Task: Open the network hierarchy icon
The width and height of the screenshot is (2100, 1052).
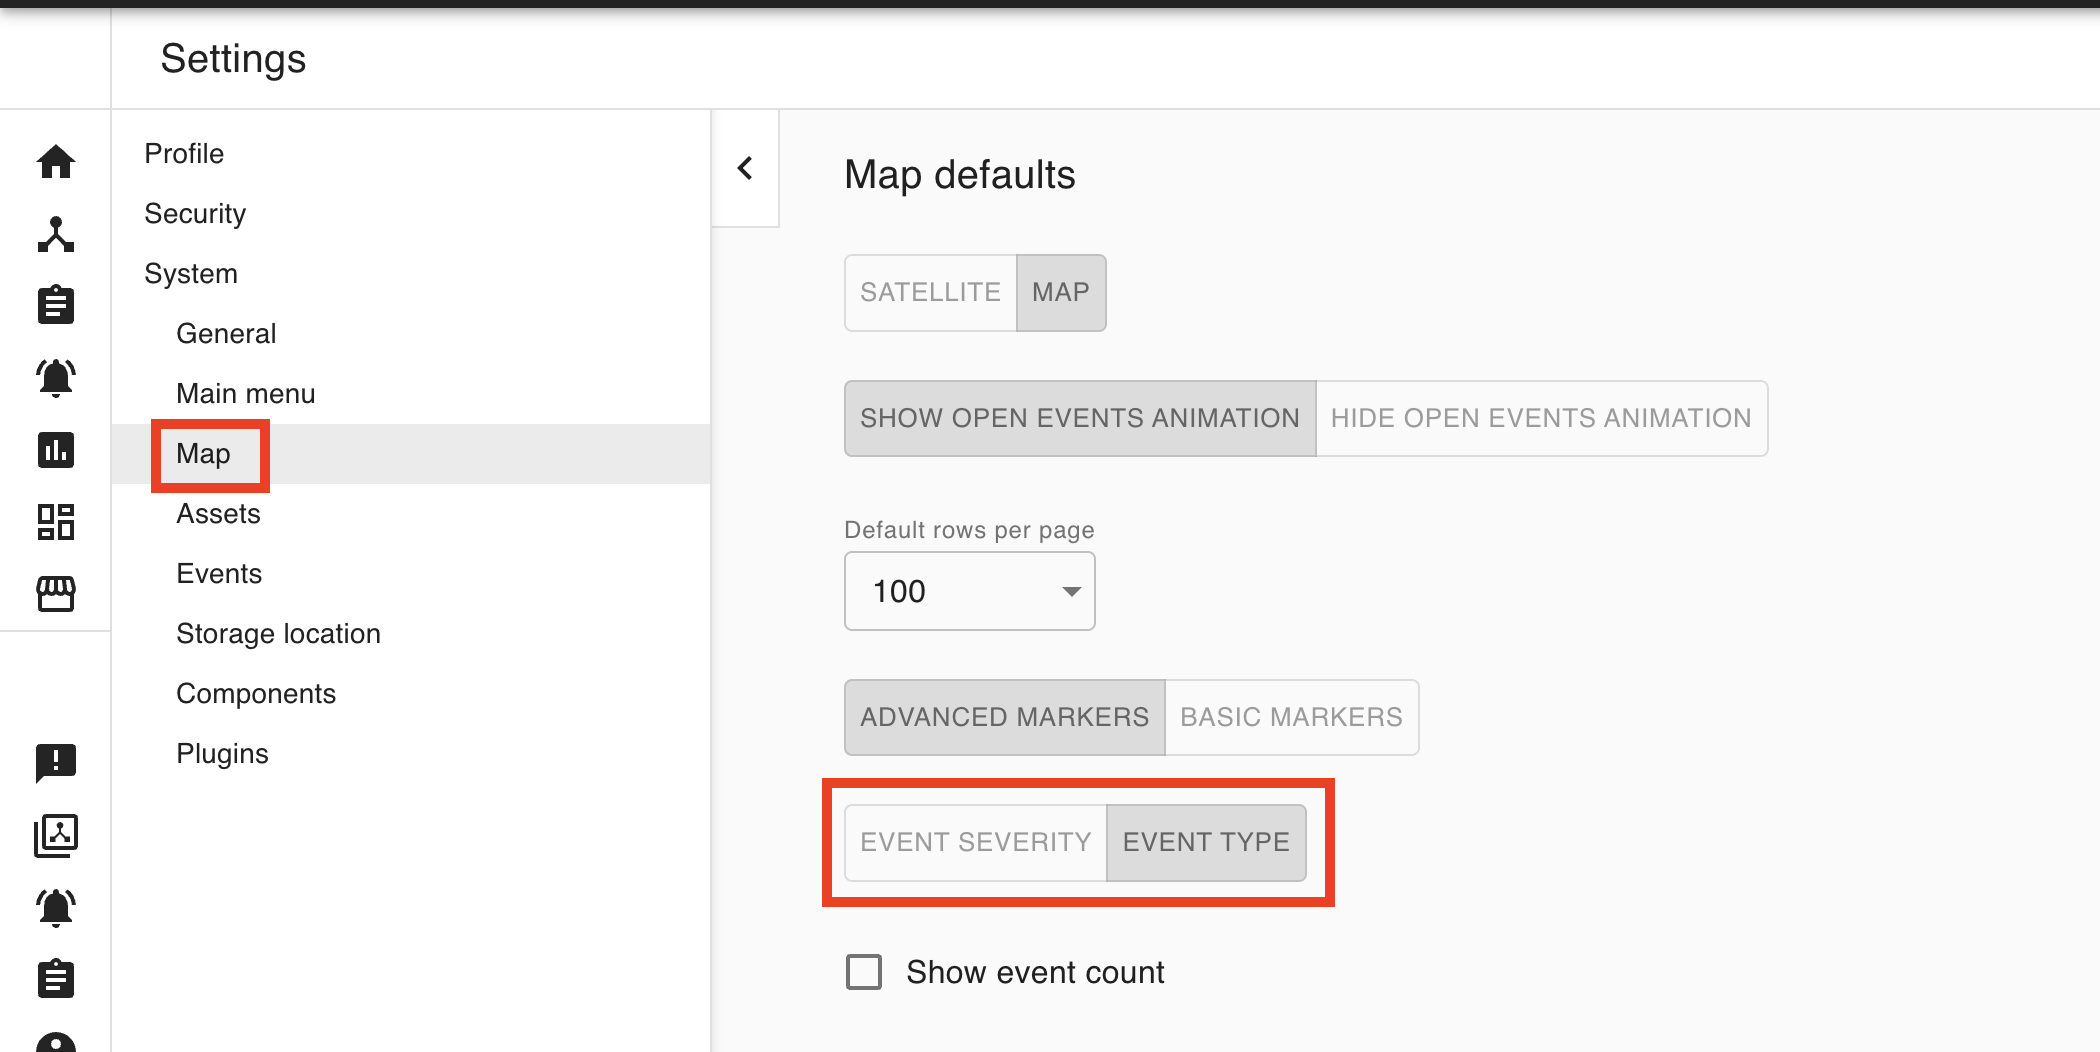Action: click(x=56, y=234)
